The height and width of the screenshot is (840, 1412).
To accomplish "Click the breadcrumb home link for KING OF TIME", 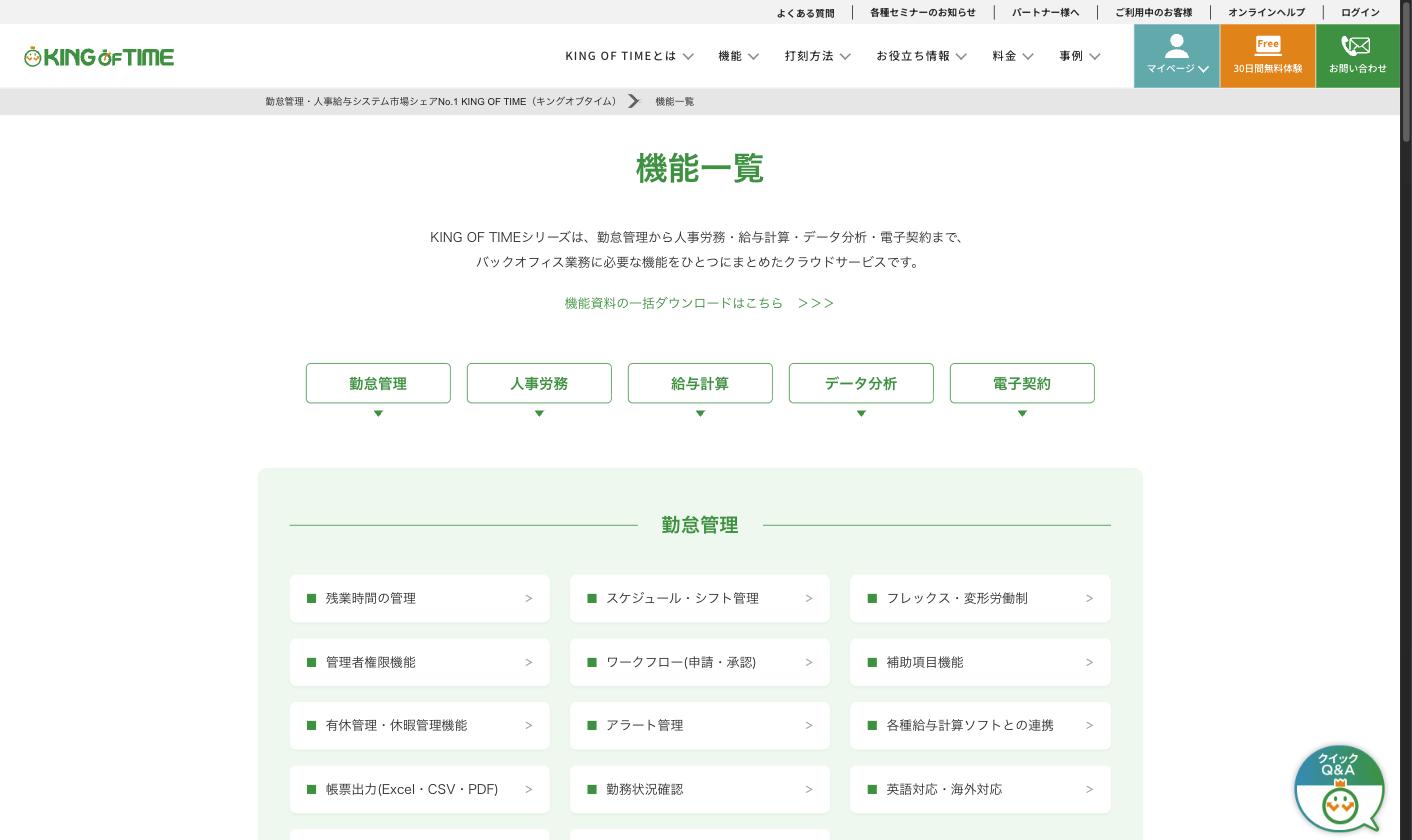I will (x=443, y=101).
